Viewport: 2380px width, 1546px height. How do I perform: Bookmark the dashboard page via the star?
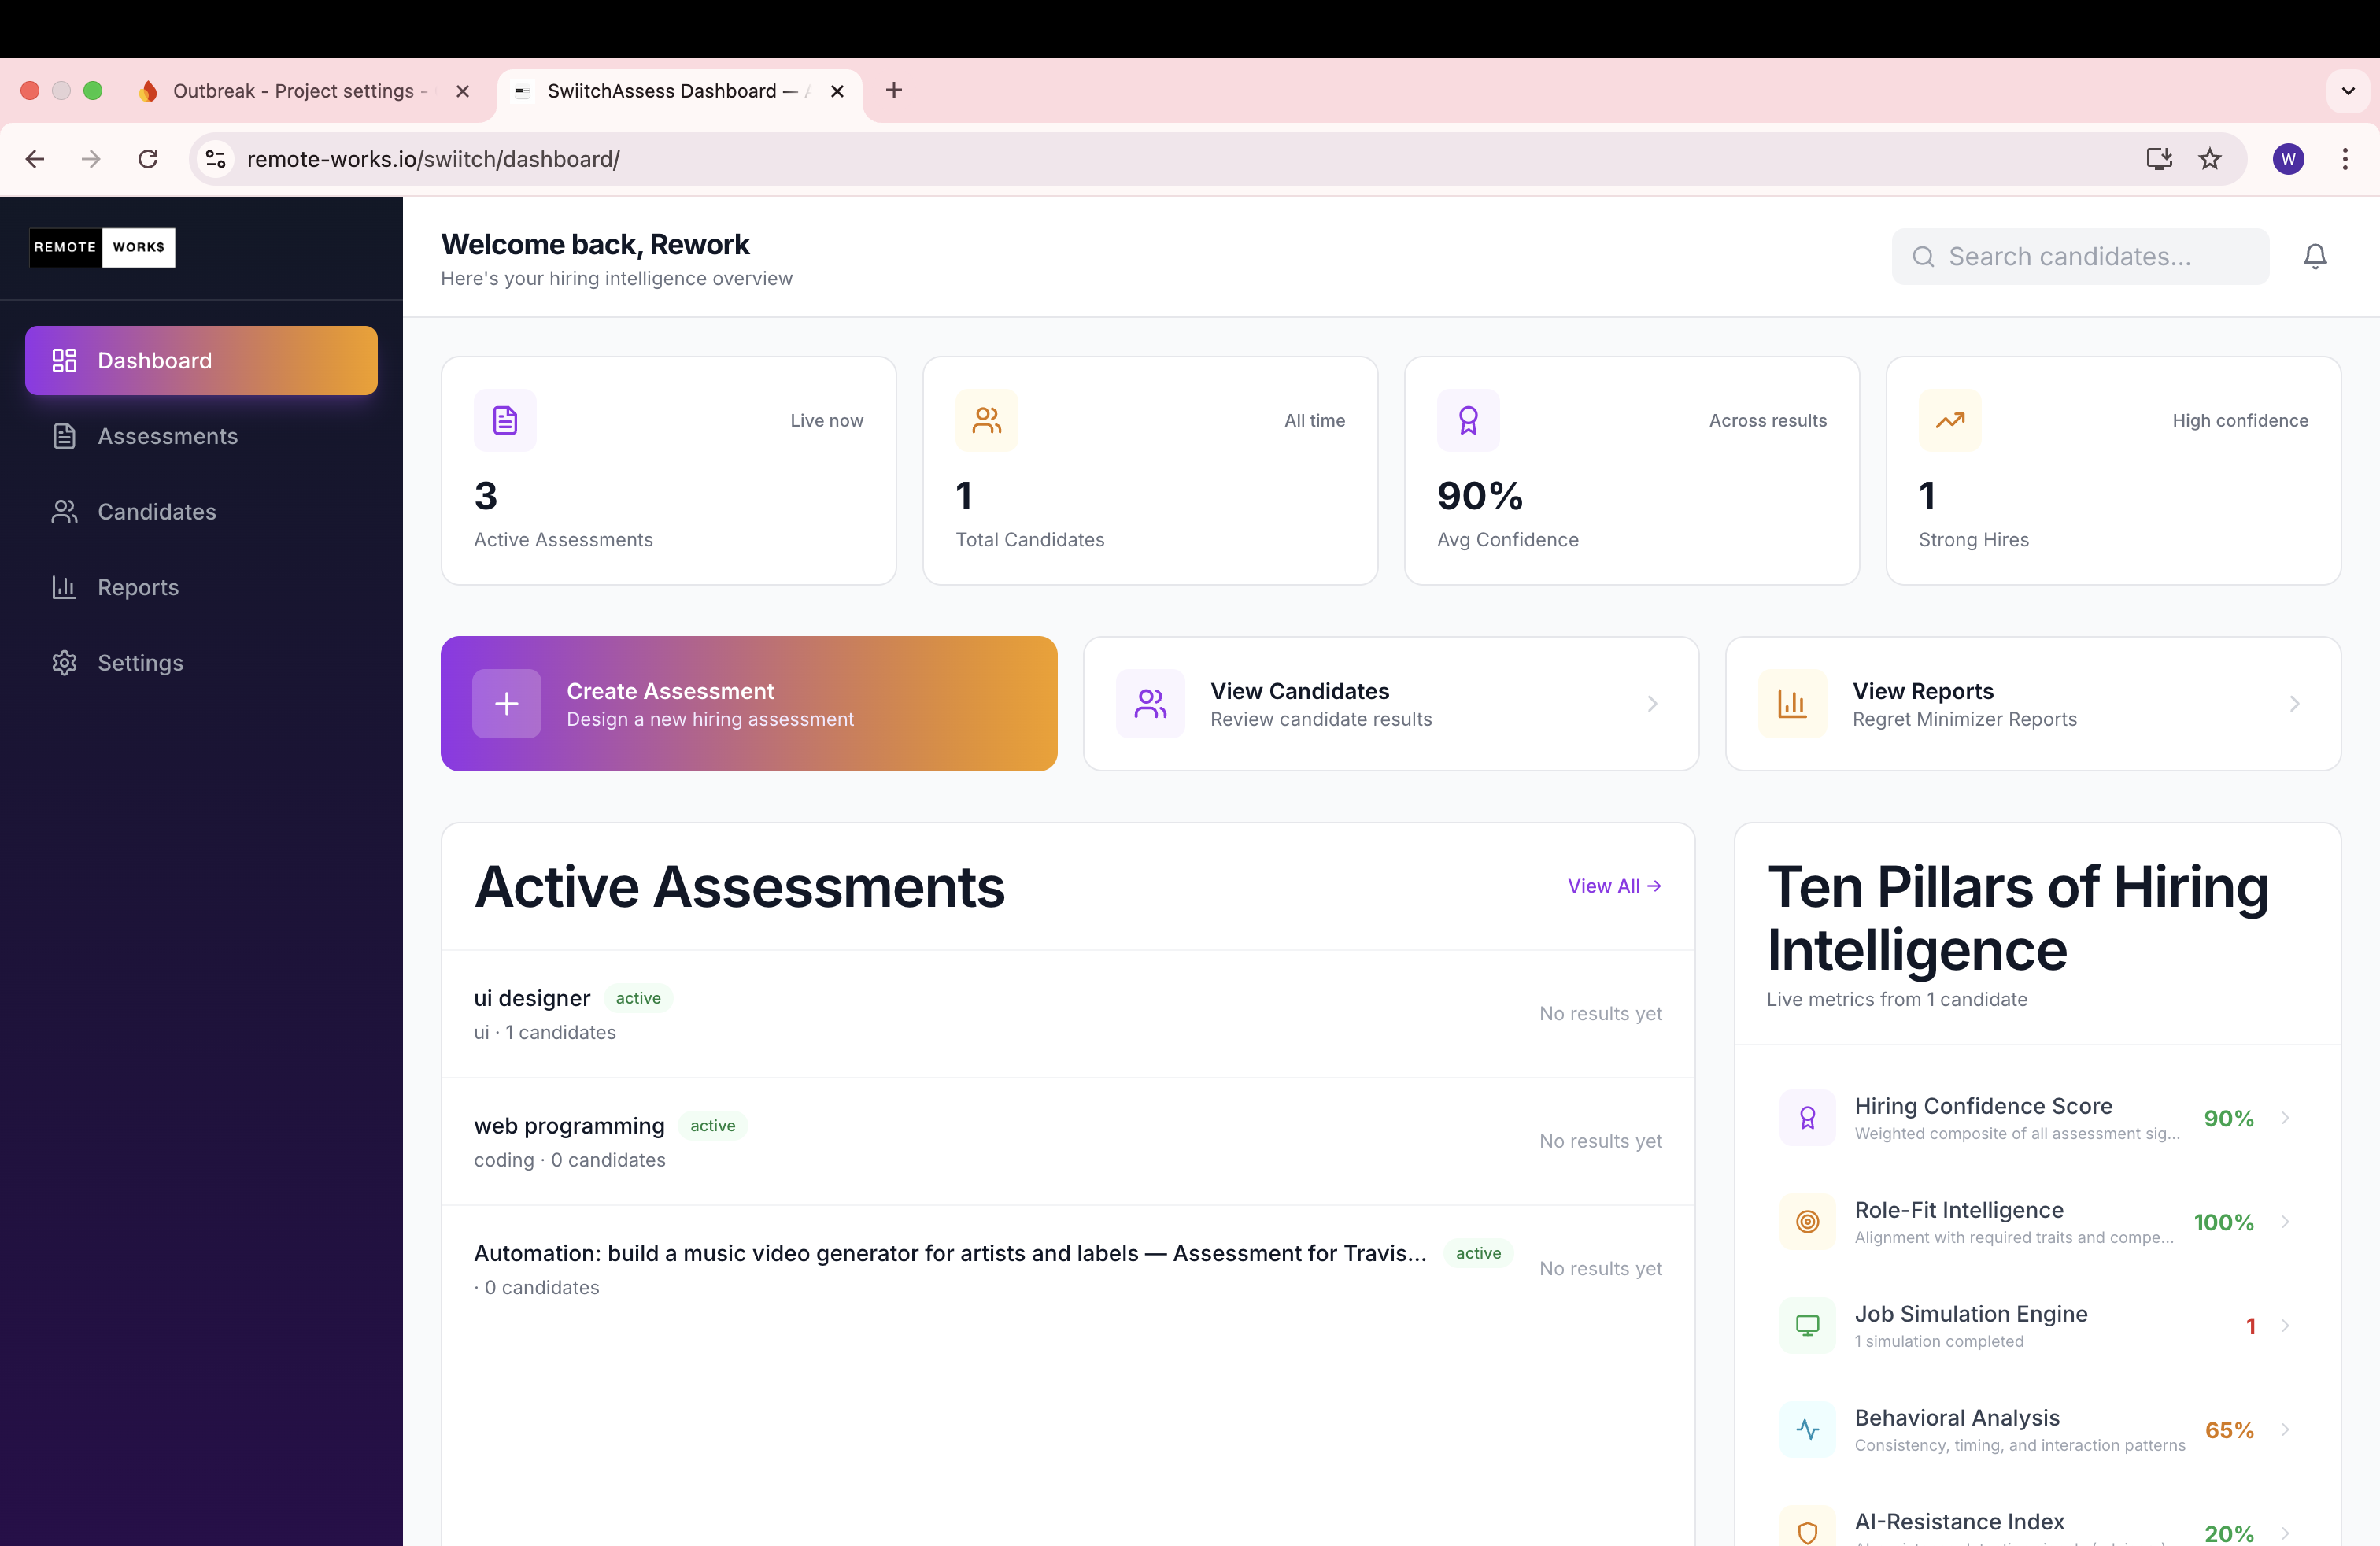point(2210,159)
